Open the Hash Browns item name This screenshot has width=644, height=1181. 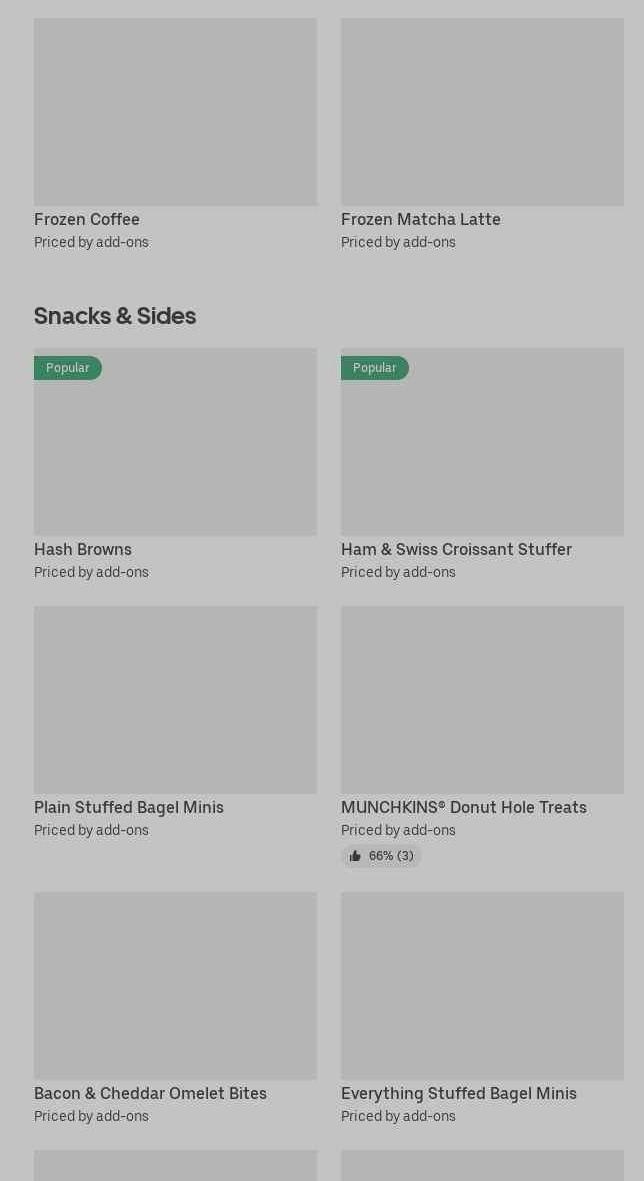[83, 549]
